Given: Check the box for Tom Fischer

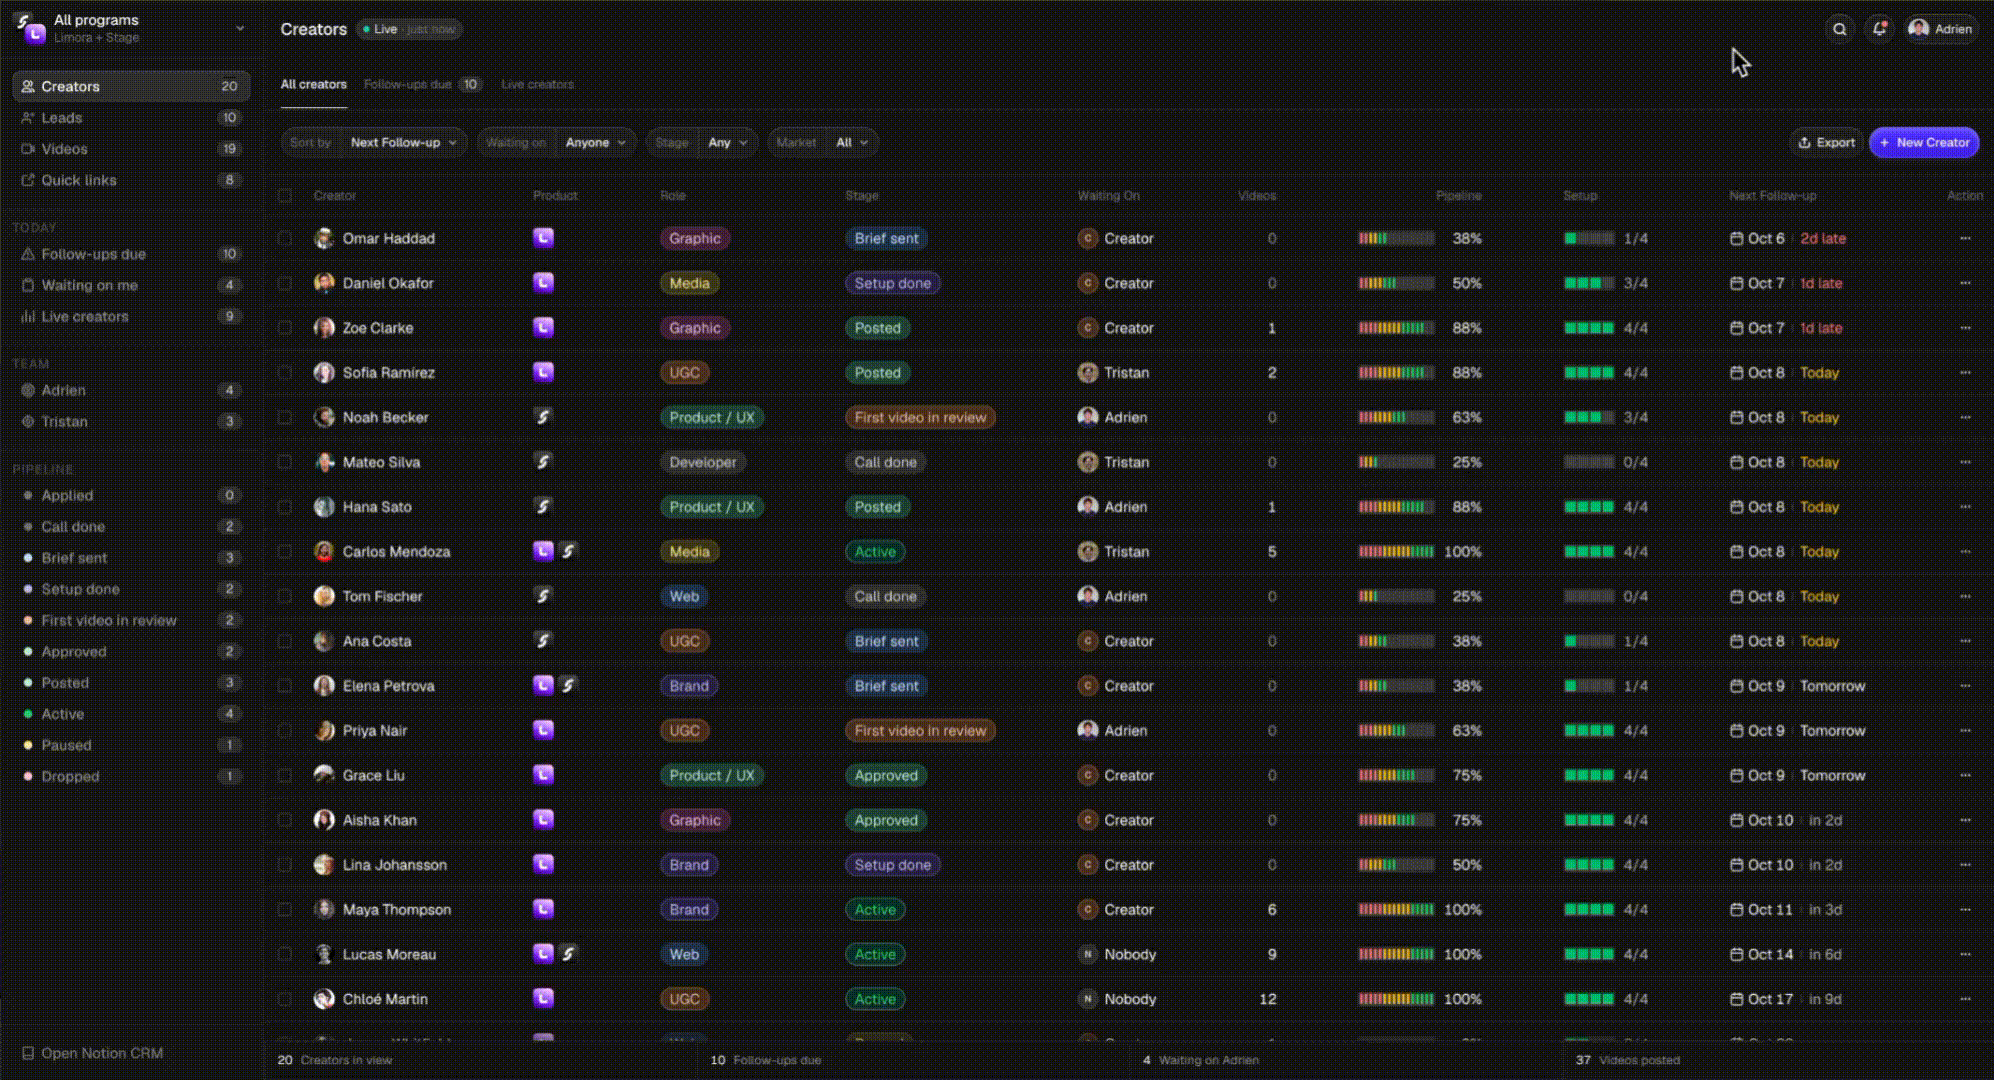Looking at the screenshot, I should point(285,596).
